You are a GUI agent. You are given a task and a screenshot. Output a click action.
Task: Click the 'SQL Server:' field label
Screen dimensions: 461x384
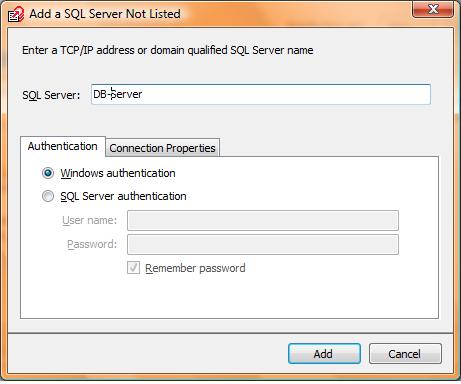point(51,95)
